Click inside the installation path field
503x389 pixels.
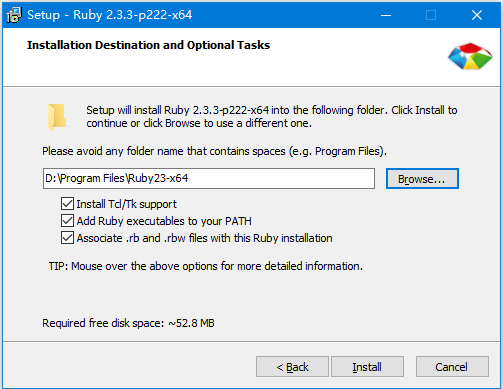tap(209, 178)
